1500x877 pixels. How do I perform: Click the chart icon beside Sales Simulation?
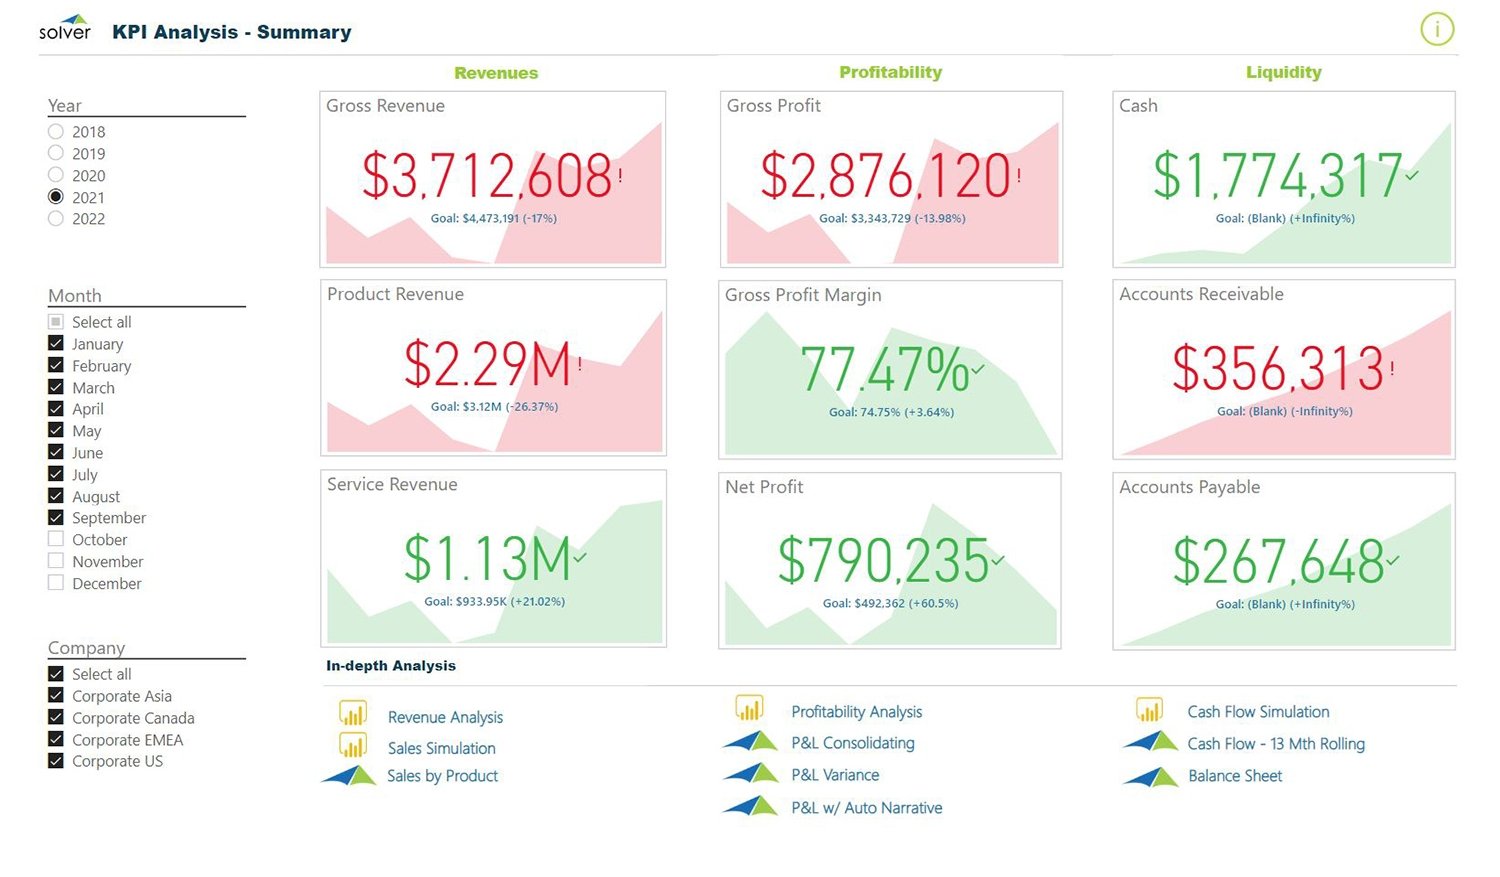[x=353, y=745]
